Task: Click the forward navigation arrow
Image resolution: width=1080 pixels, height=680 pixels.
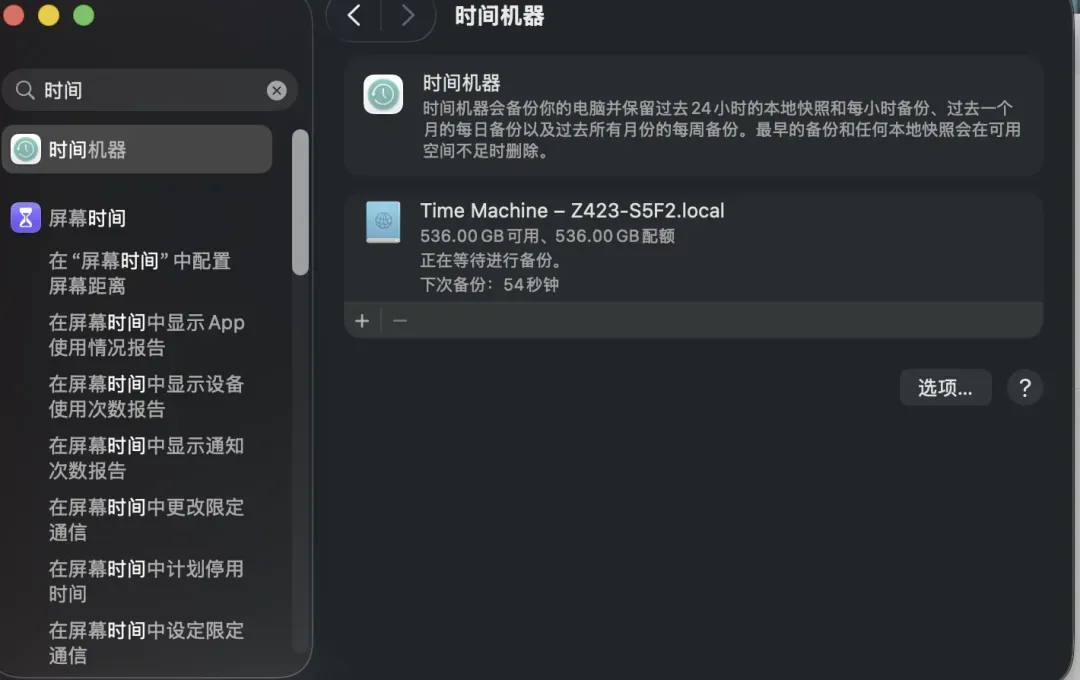Action: click(407, 15)
